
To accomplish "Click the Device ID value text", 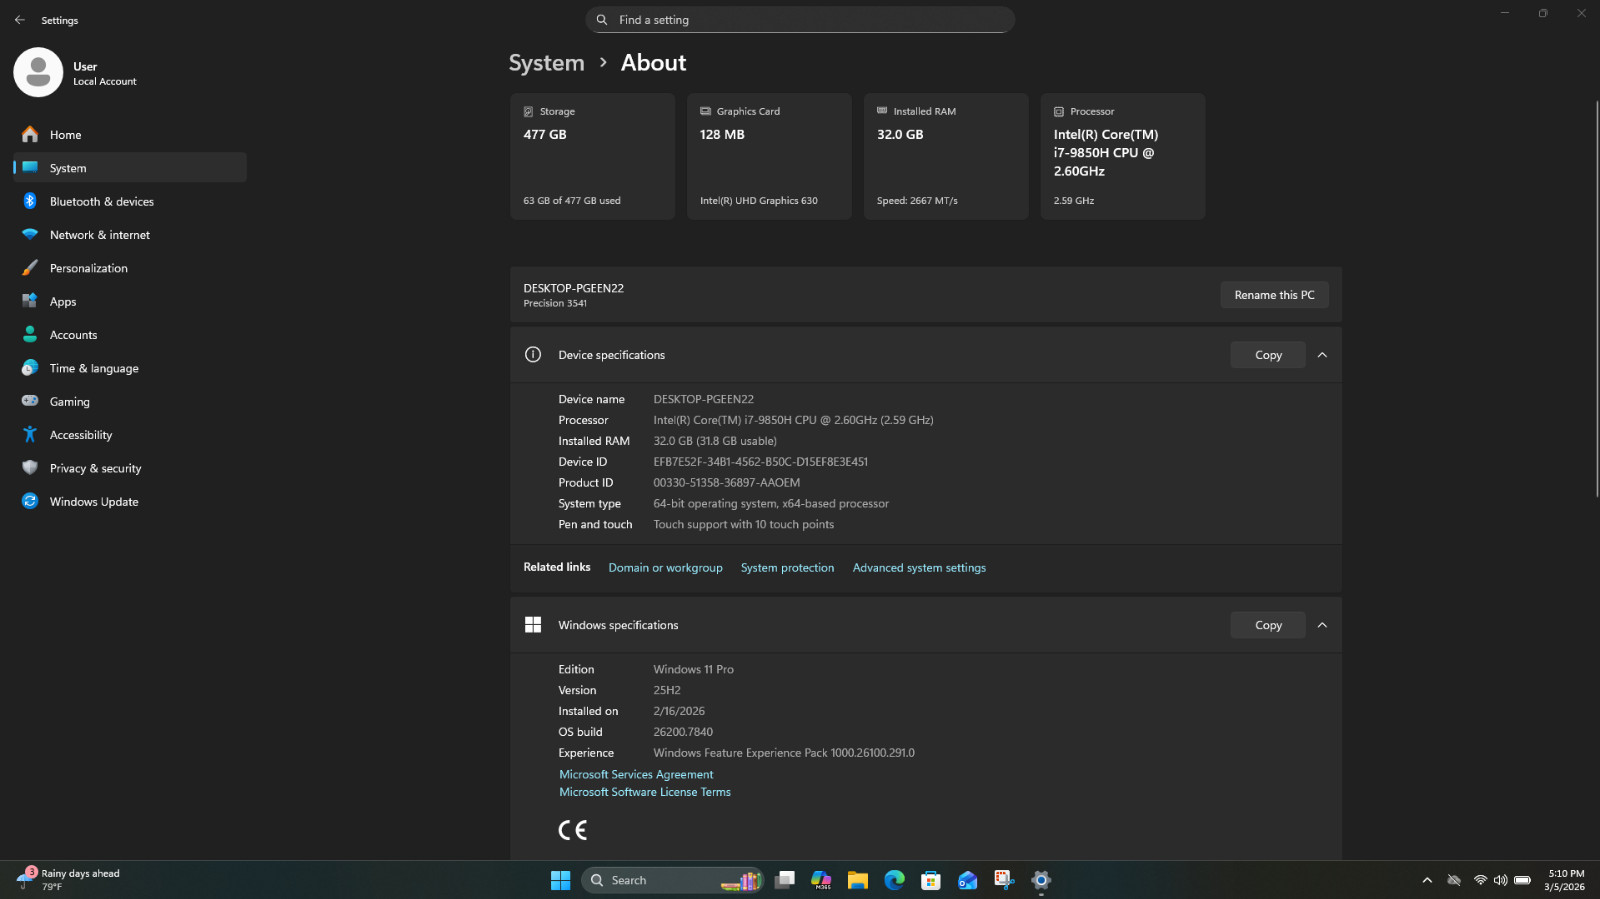I will click(760, 462).
